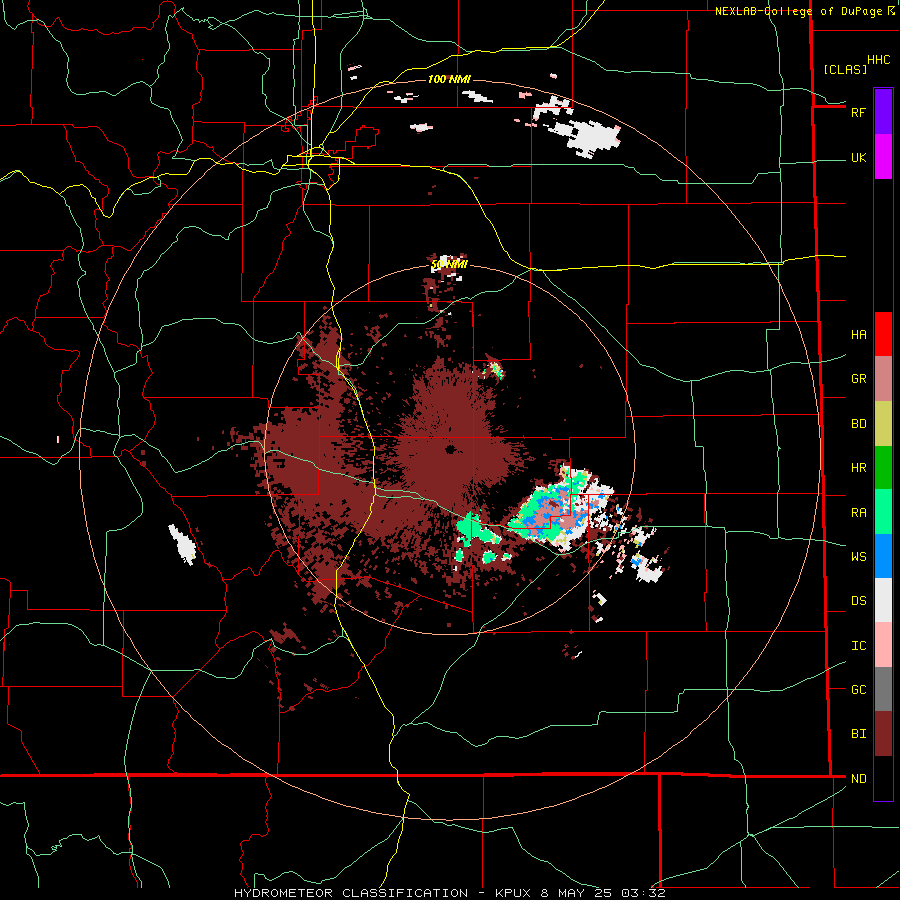The width and height of the screenshot is (900, 900).
Task: Select the IC legend label
Action: 858,646
